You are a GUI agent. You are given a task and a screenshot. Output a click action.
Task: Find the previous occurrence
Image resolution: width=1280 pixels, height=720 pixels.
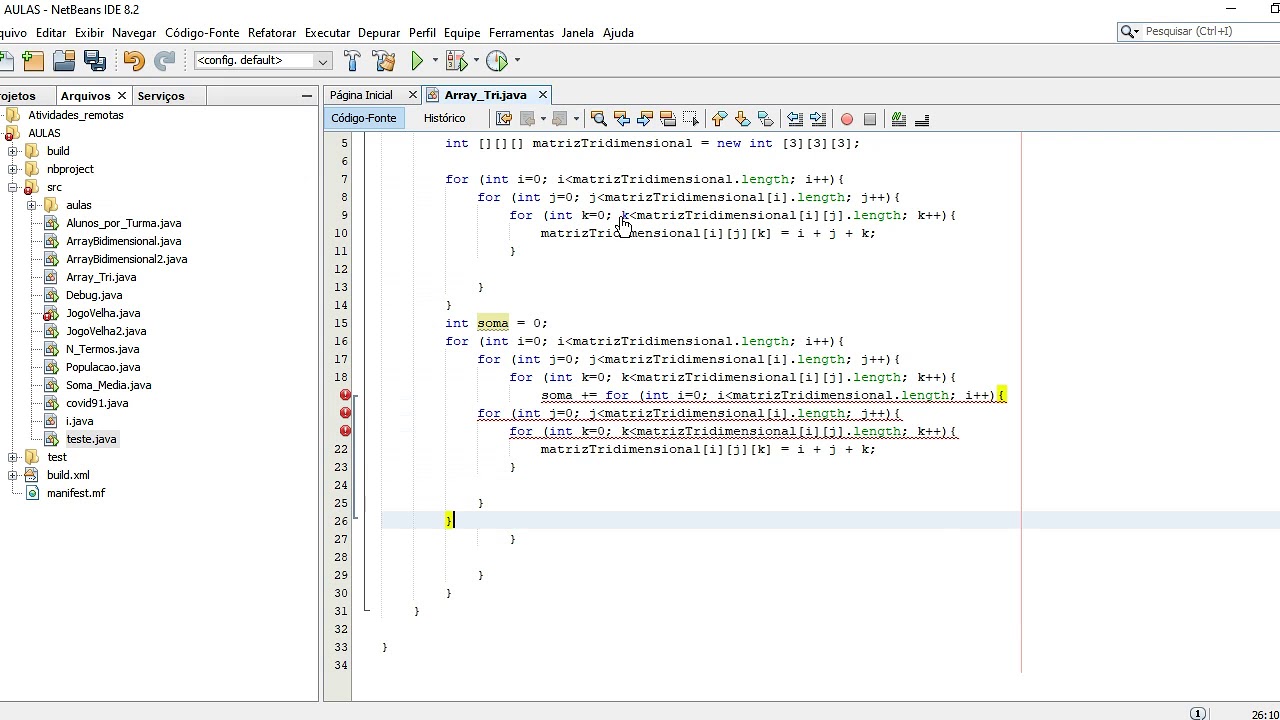point(622,119)
